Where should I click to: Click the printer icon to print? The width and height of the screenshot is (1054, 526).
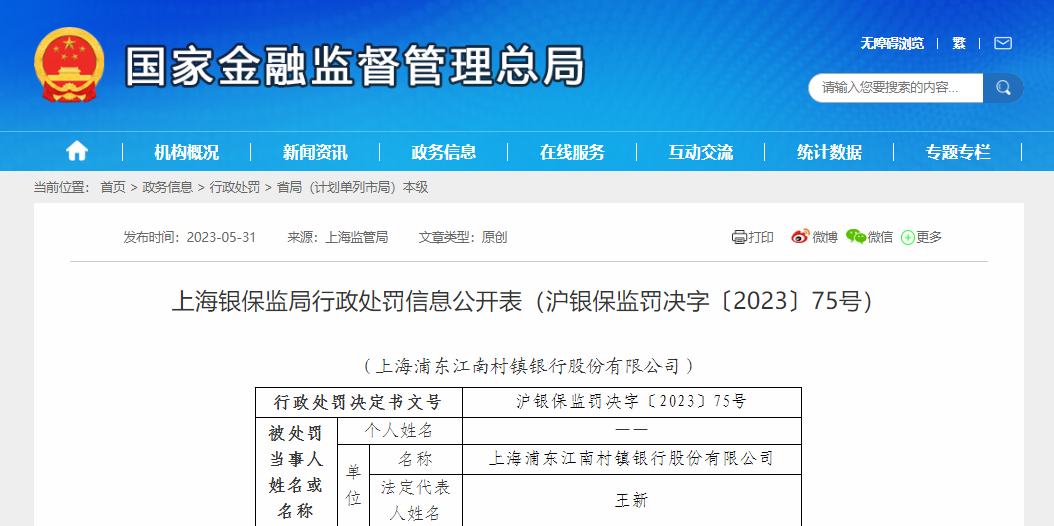point(739,237)
